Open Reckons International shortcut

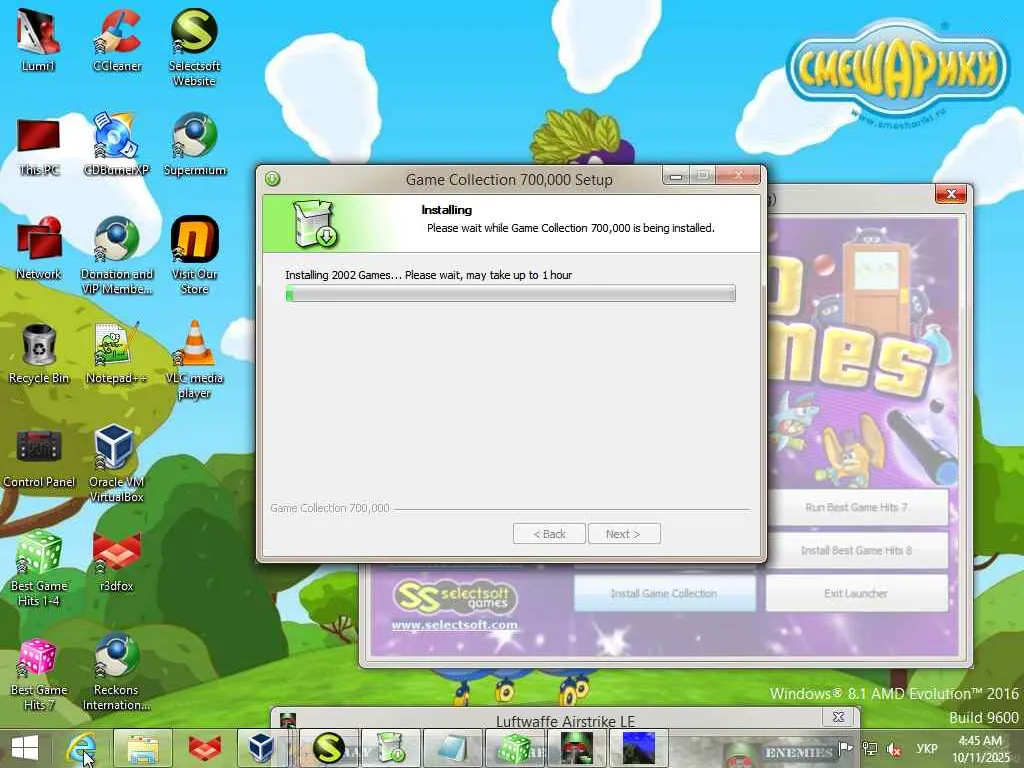pos(116,673)
